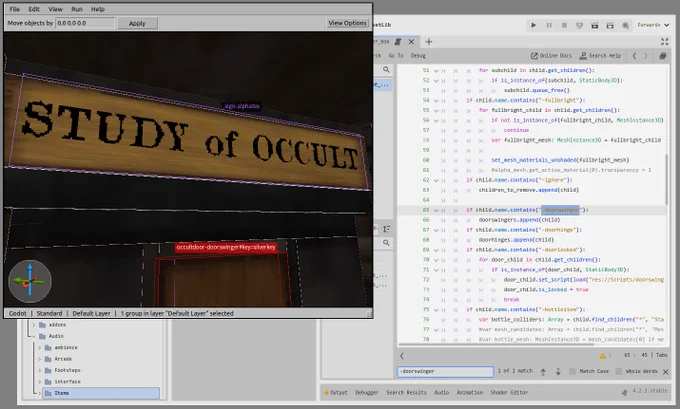Click the methods filter search icon
This screenshot has width=680, height=409.
coord(386,243)
